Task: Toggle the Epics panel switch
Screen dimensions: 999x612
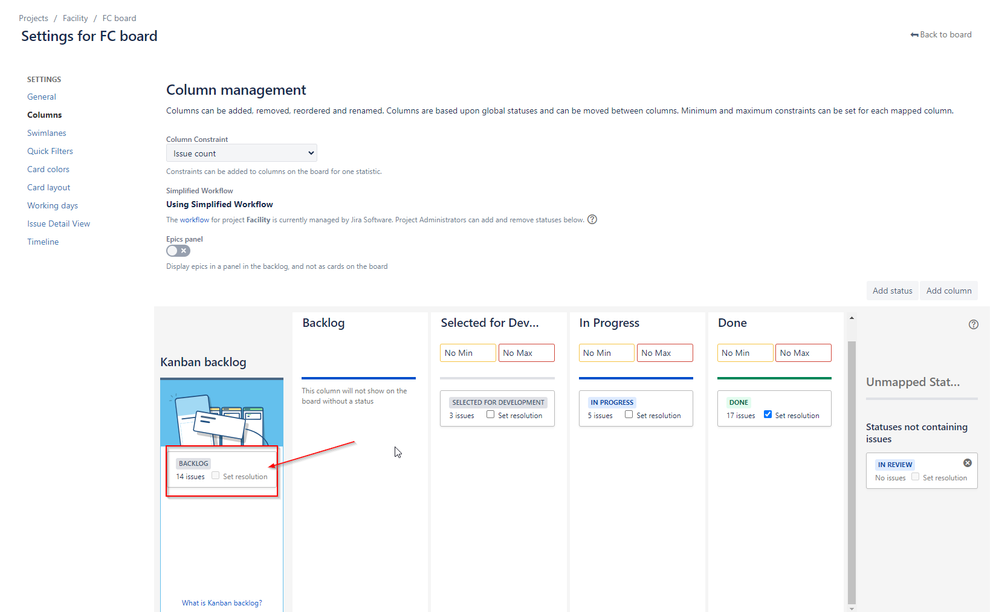Action: [178, 251]
